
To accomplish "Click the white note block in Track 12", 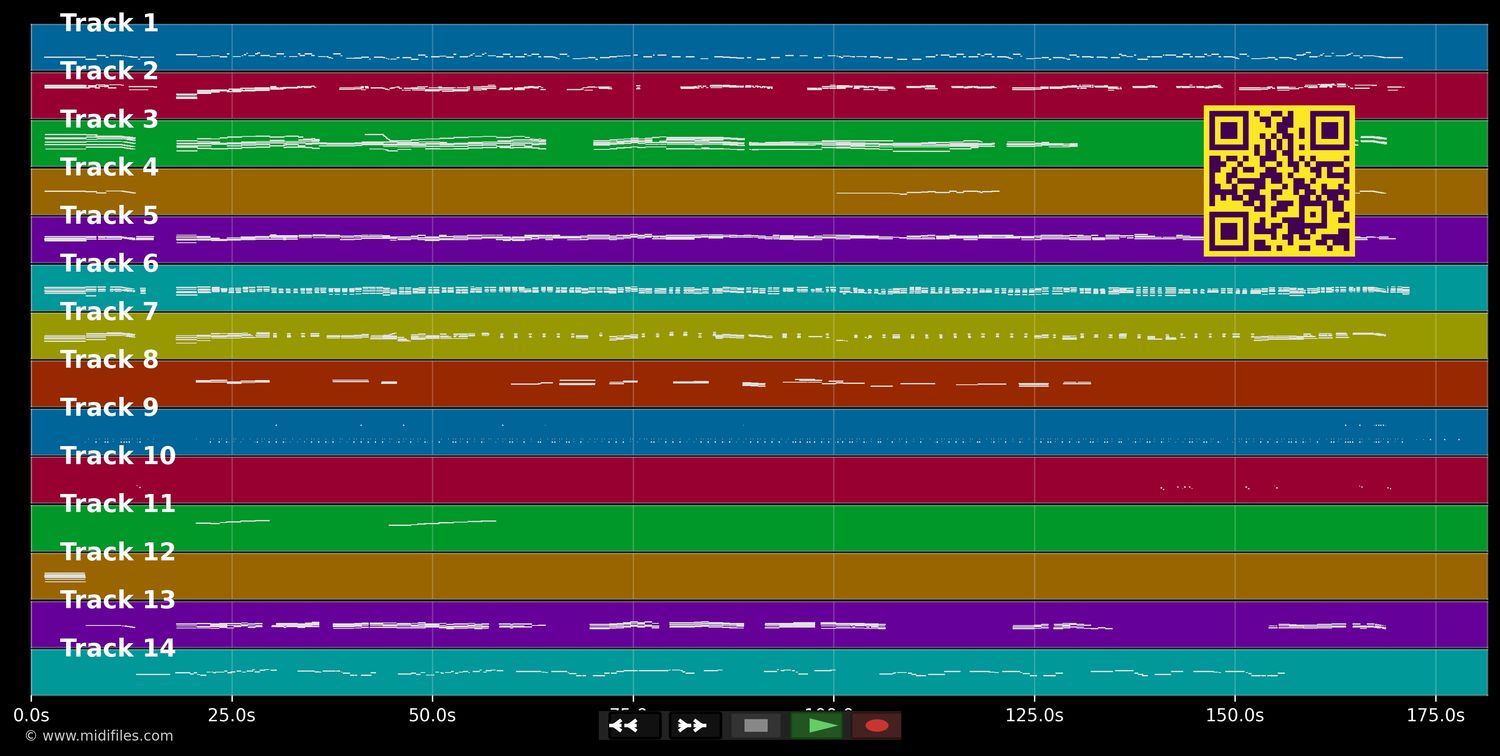I will pos(65,577).
